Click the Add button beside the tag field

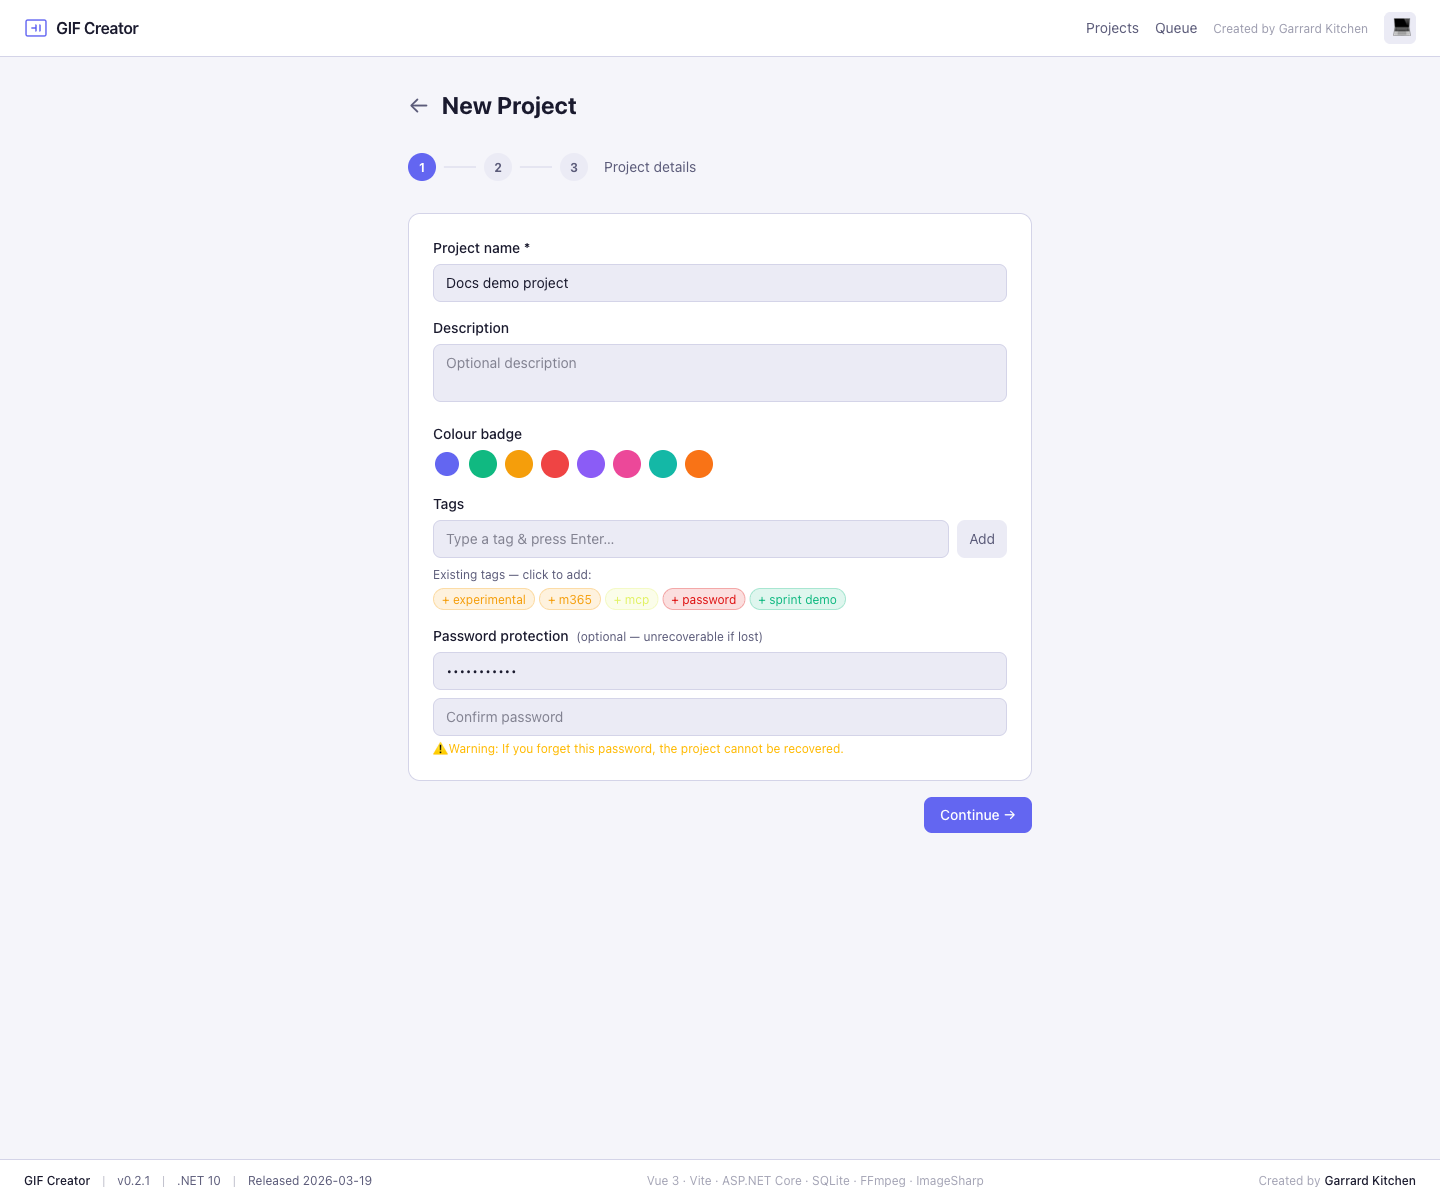click(x=981, y=539)
